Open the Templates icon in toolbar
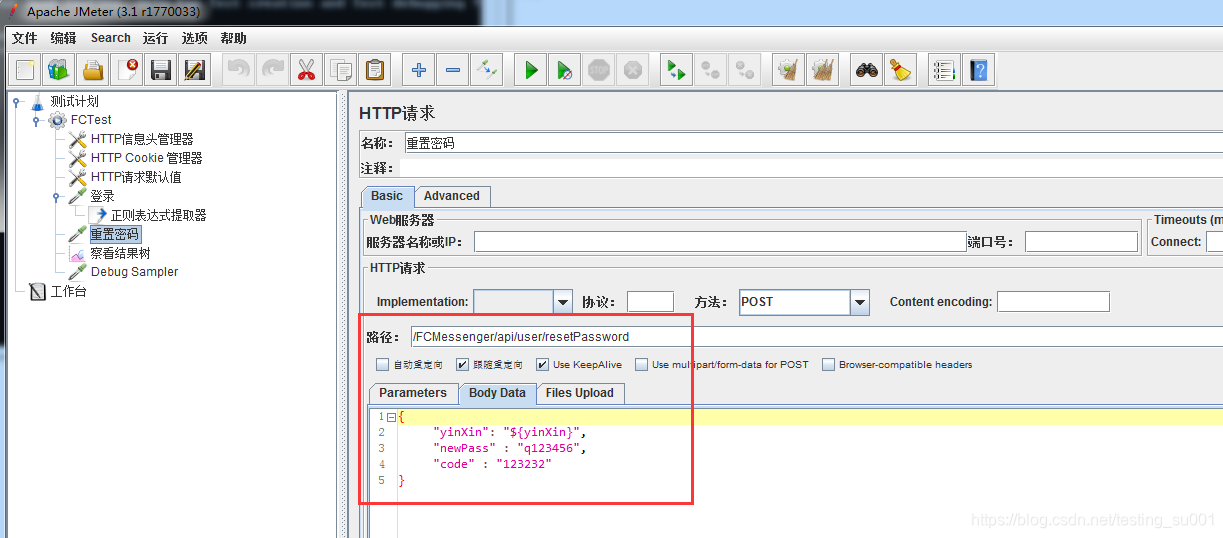The width and height of the screenshot is (1223, 538). point(59,70)
